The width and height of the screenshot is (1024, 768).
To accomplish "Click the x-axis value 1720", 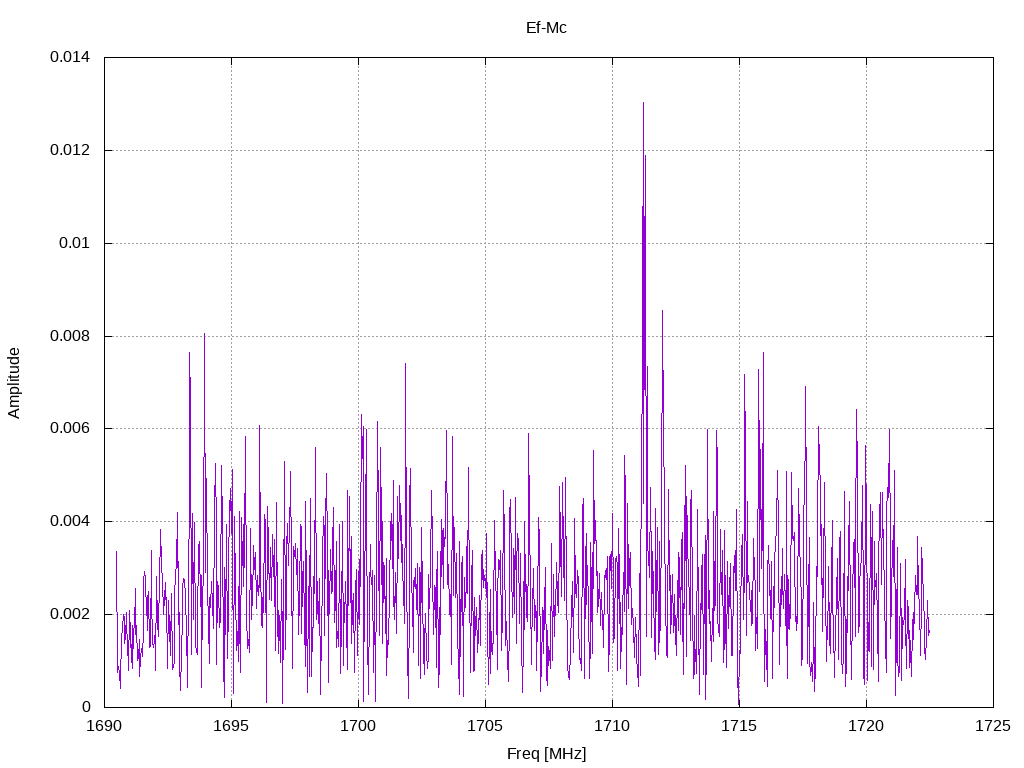I will pyautogui.click(x=866, y=726).
